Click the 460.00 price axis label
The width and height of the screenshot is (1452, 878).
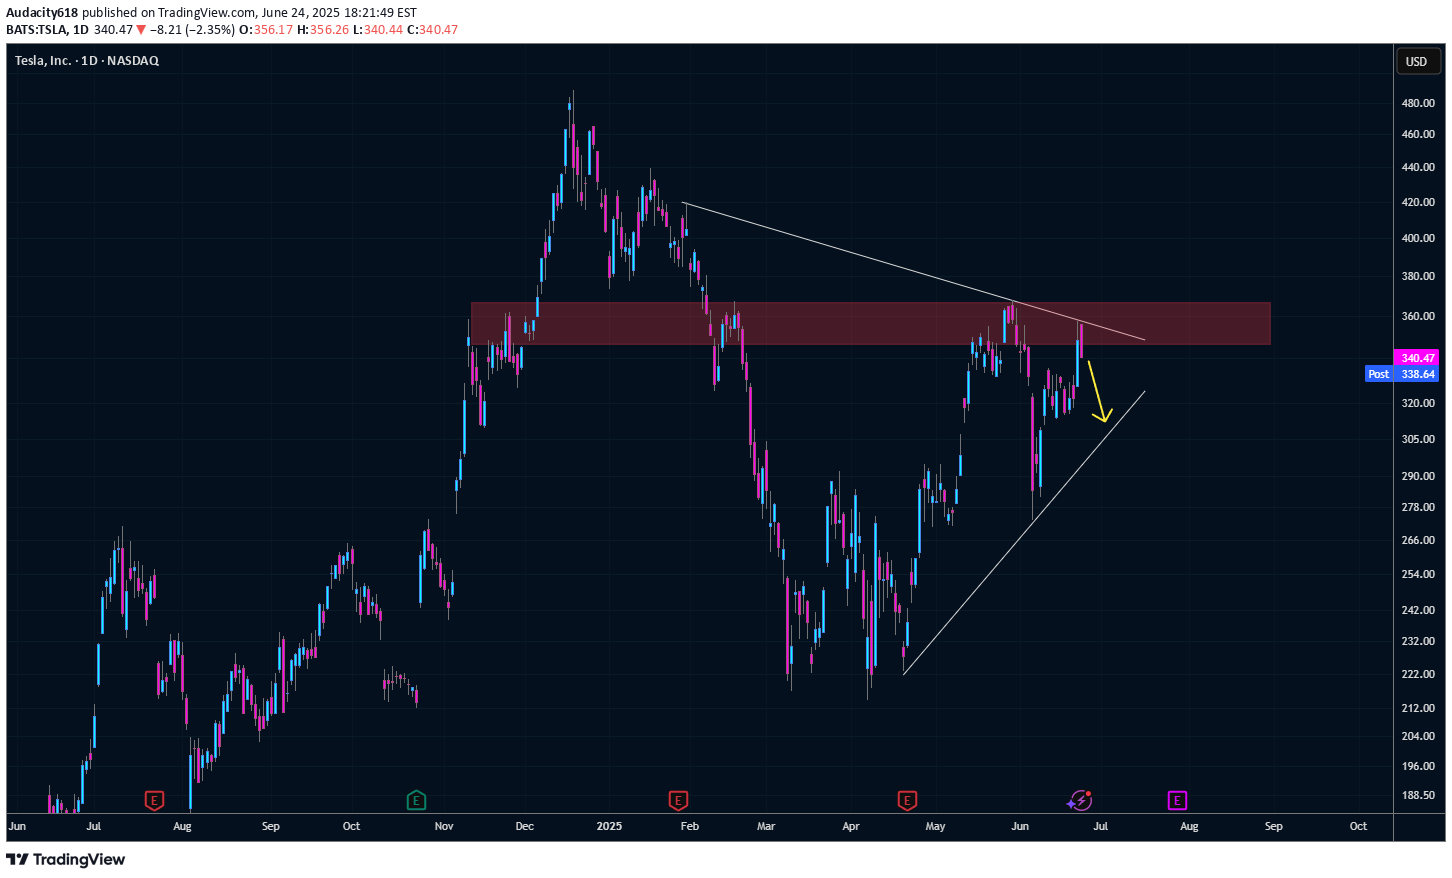click(x=1418, y=134)
